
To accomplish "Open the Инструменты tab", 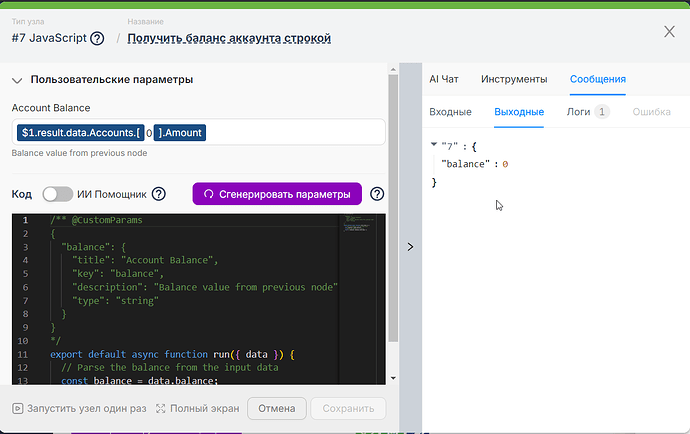I will [514, 79].
